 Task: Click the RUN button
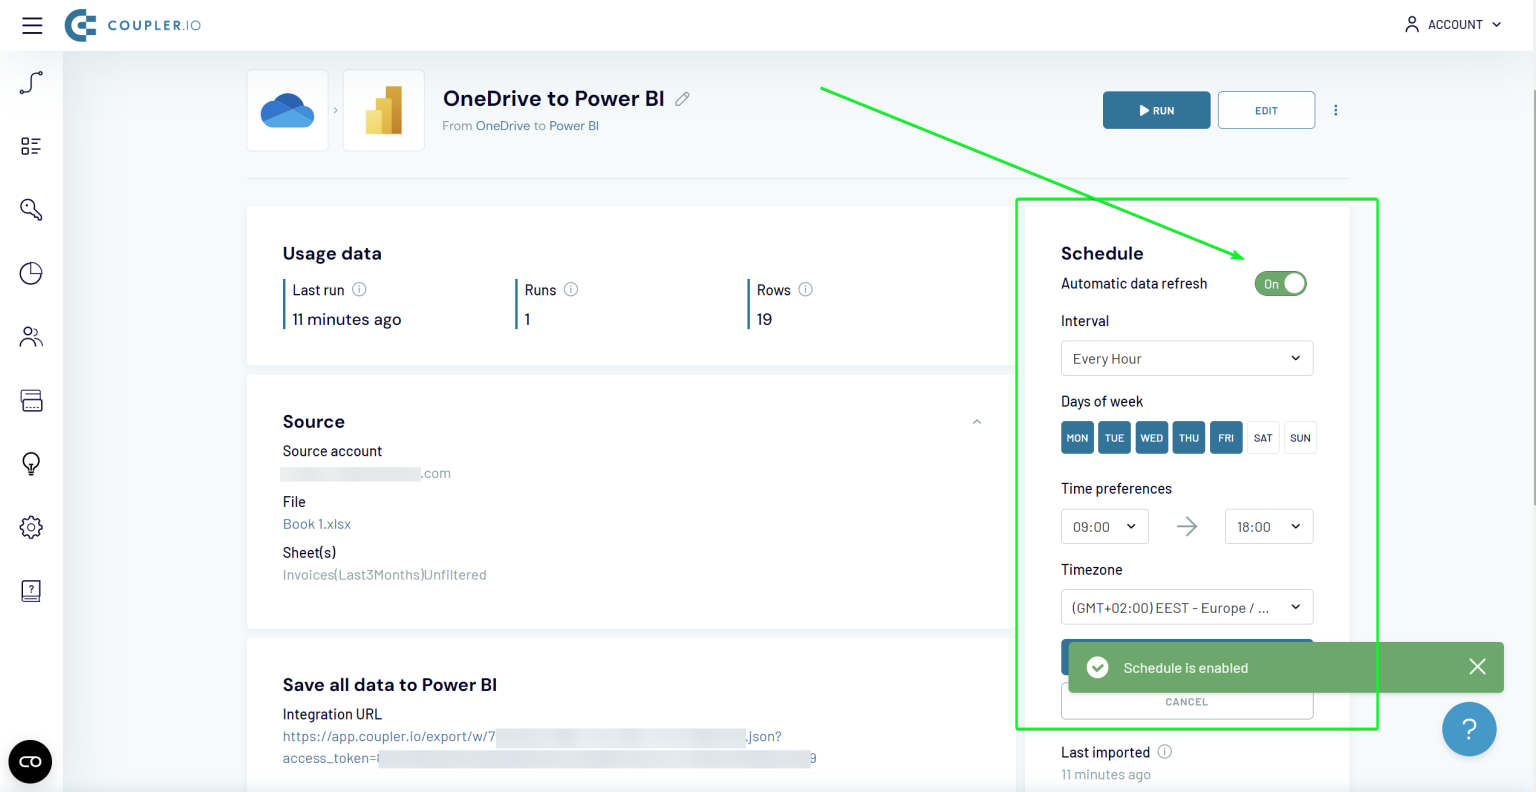[x=1156, y=110]
